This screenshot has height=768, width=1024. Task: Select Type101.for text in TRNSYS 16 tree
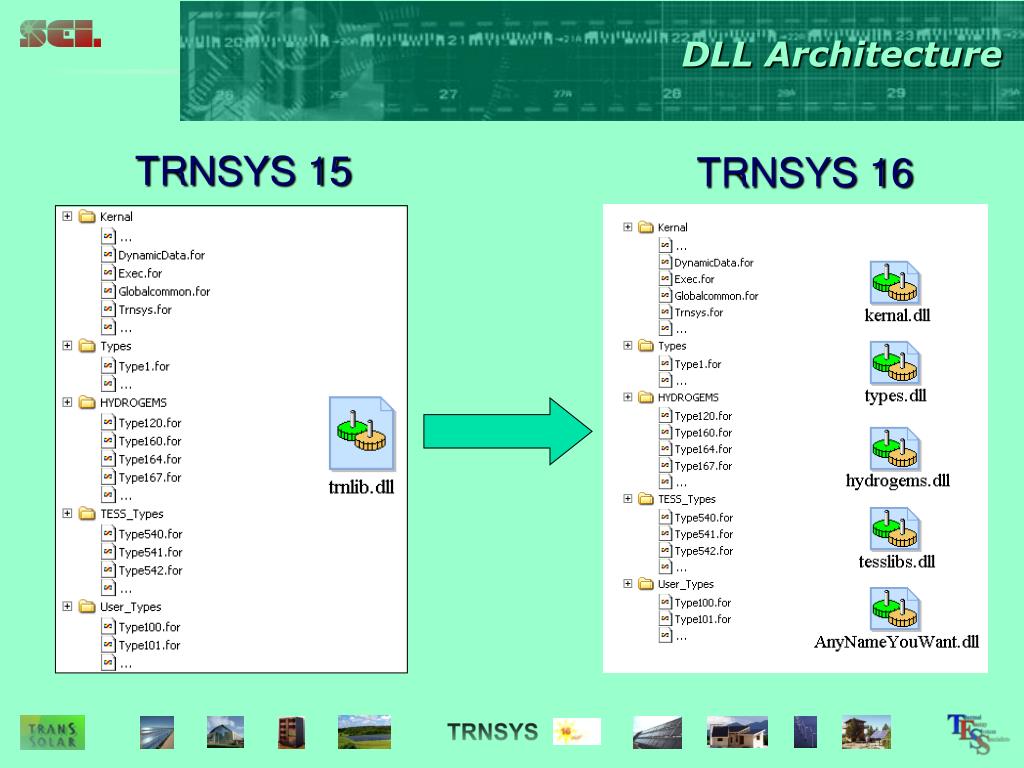pyautogui.click(x=703, y=619)
